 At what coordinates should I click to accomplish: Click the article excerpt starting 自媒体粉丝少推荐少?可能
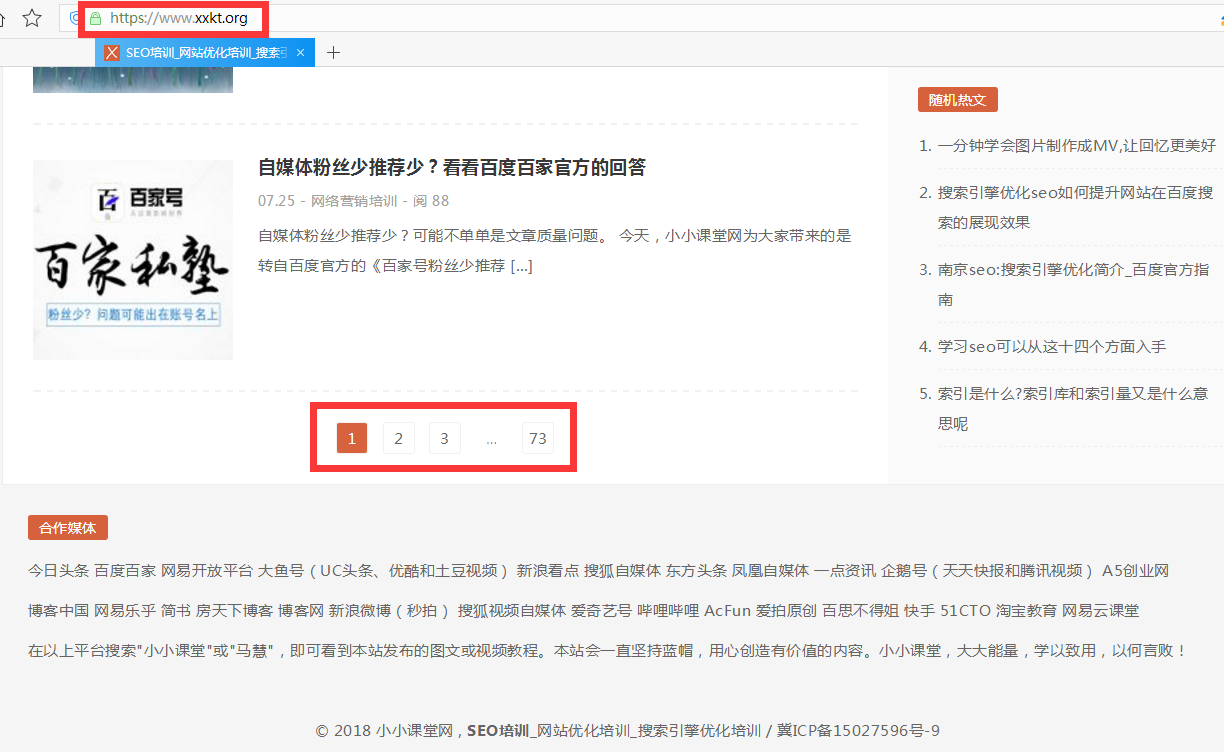(555, 251)
